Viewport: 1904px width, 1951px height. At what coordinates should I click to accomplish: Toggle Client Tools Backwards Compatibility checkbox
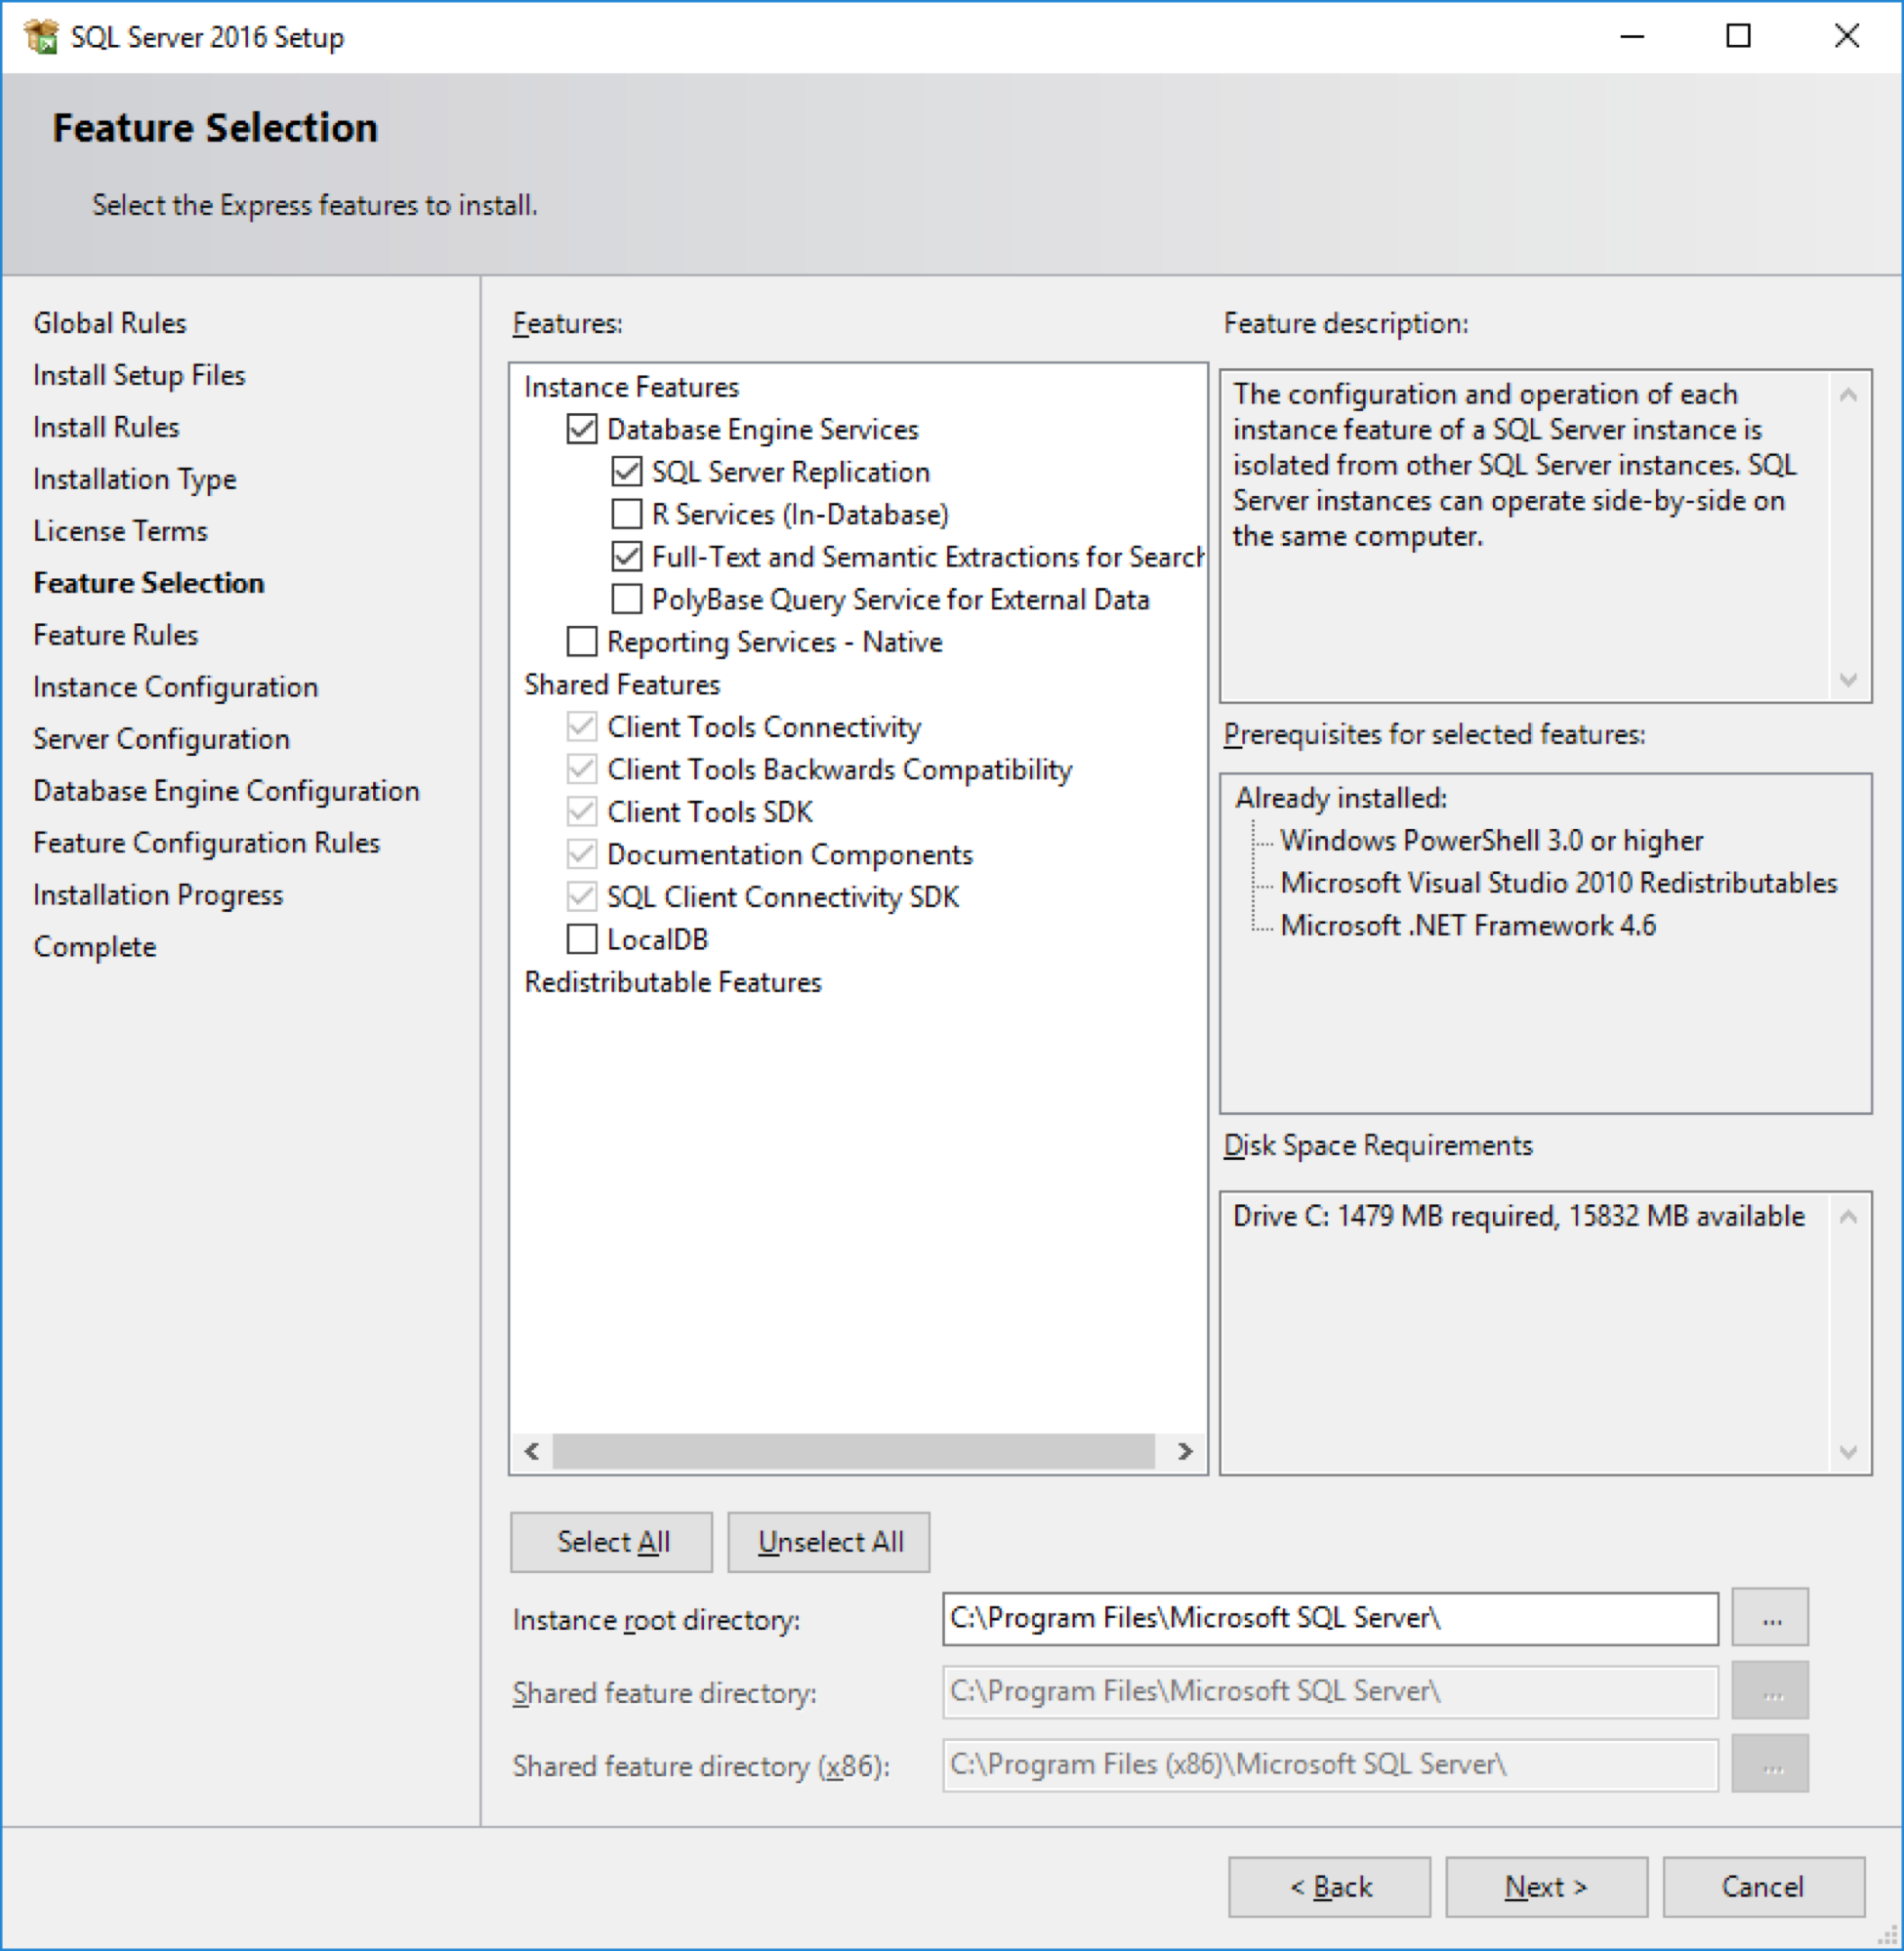[x=581, y=769]
